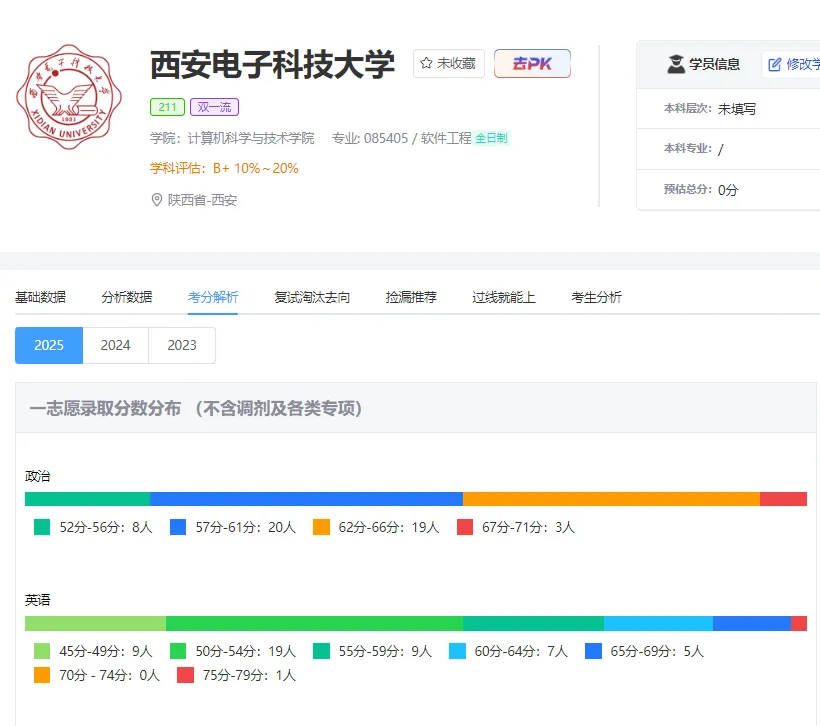Viewport: 820px width, 726px height.
Task: Click the orange 62分-66分 politics bar segment
Action: 611,499
